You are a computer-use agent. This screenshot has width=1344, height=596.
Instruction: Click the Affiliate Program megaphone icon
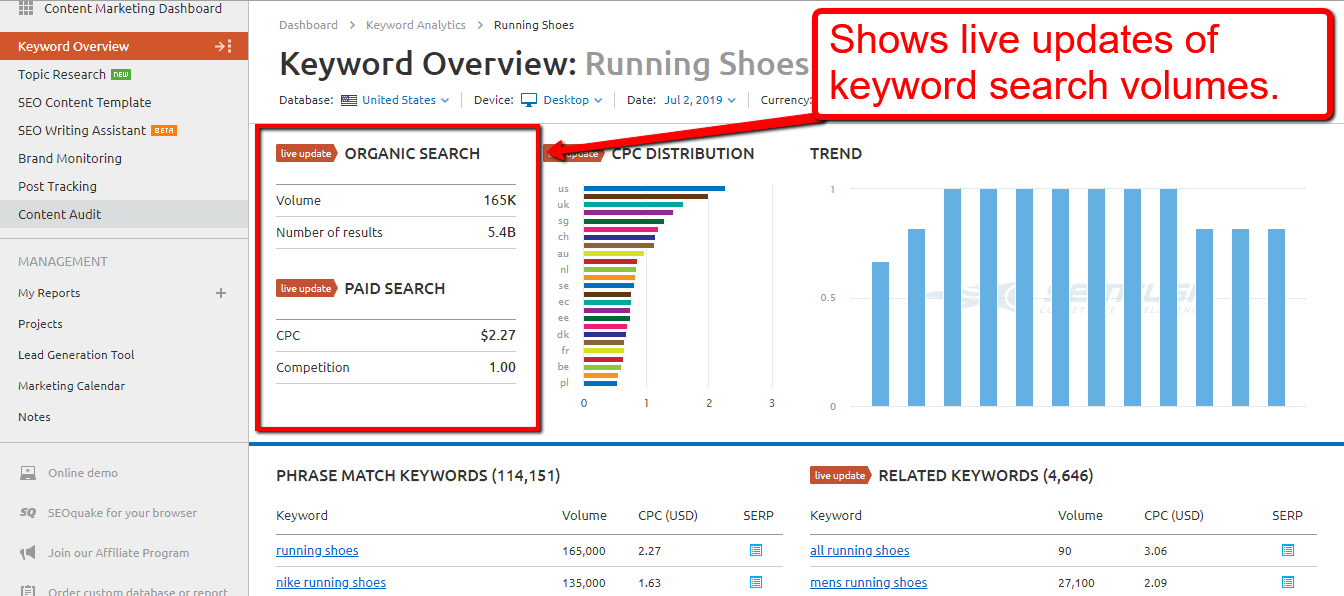click(28, 553)
